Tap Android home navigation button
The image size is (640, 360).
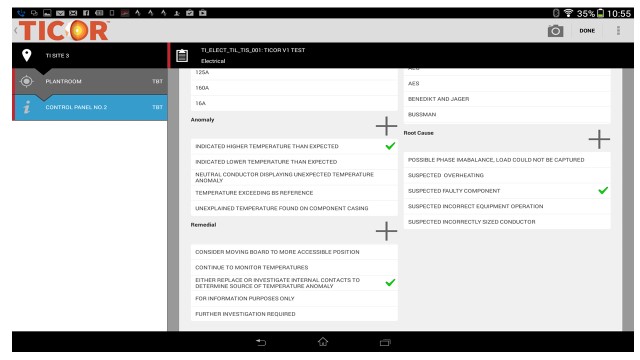point(323,342)
